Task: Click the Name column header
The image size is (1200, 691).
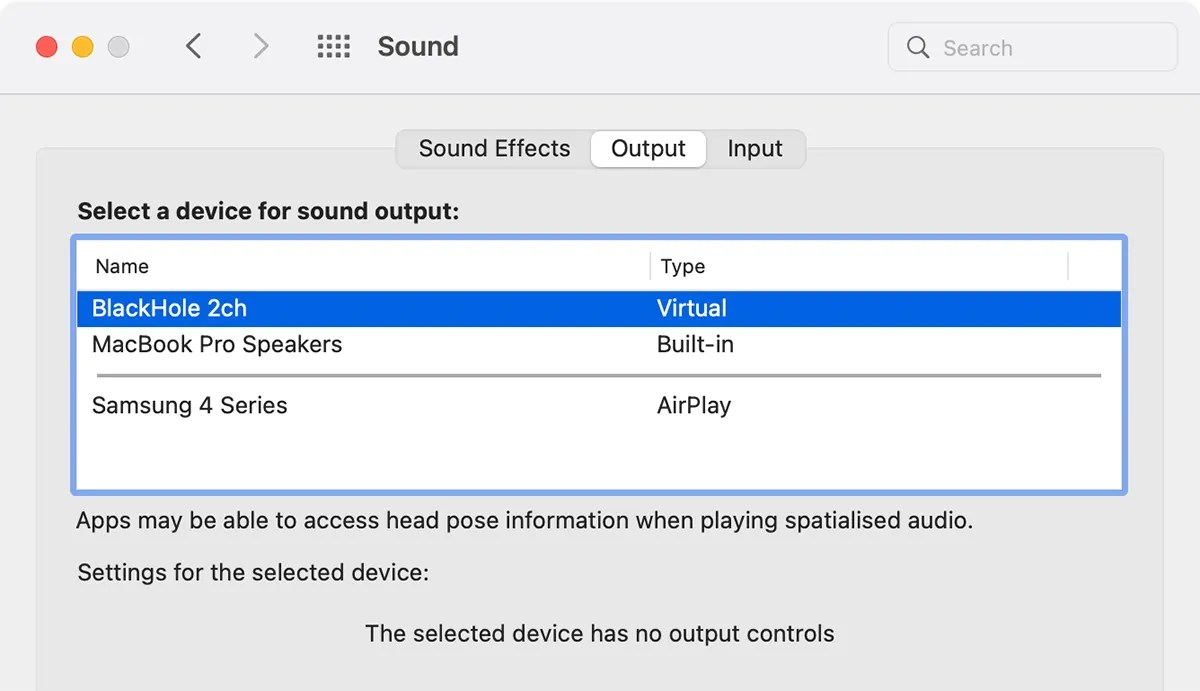Action: click(121, 266)
